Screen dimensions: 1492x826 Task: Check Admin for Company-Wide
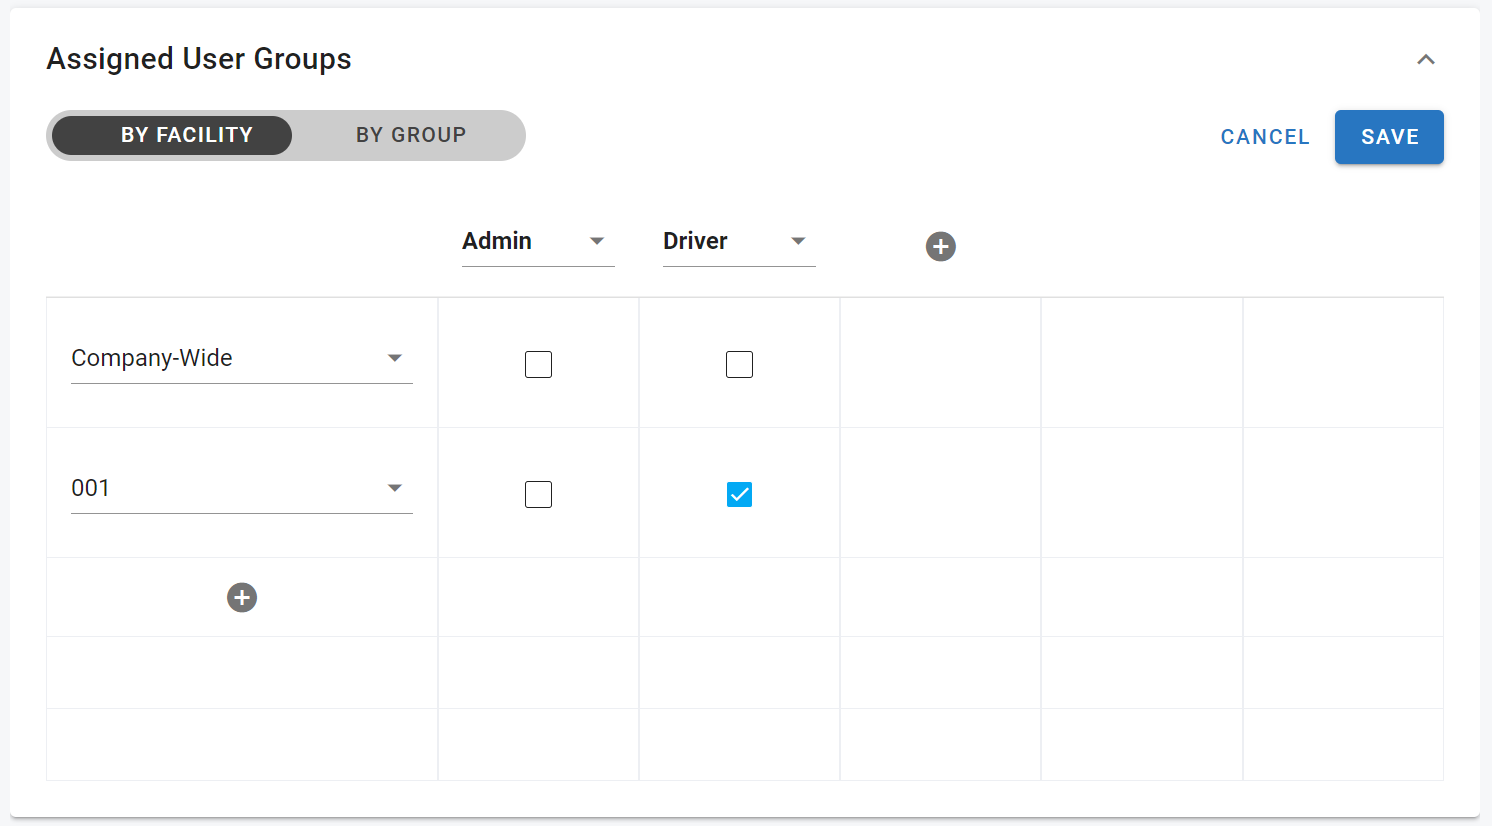[x=538, y=364]
